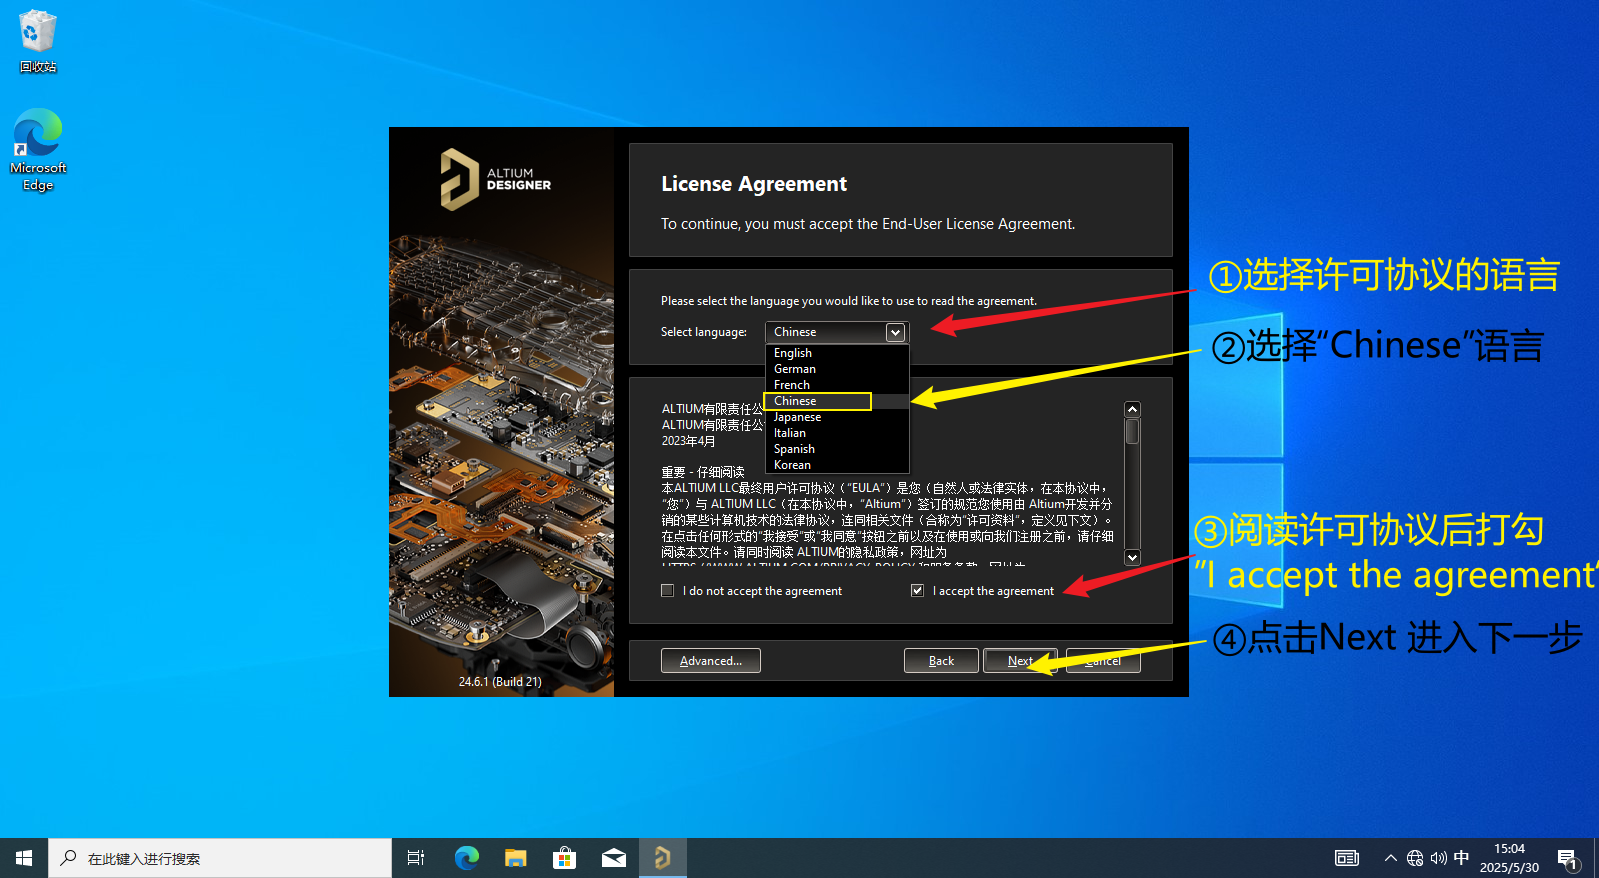
Task: Click the '2023年4月' date line in agreement
Action: [688, 441]
